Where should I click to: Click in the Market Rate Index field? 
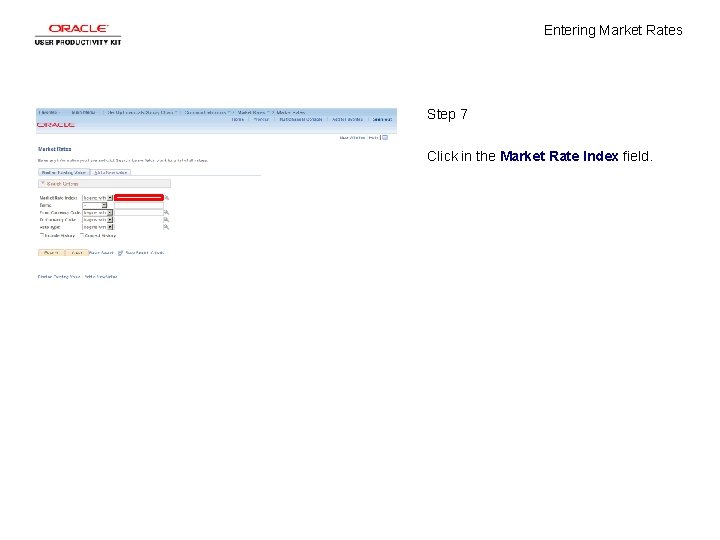[139, 198]
